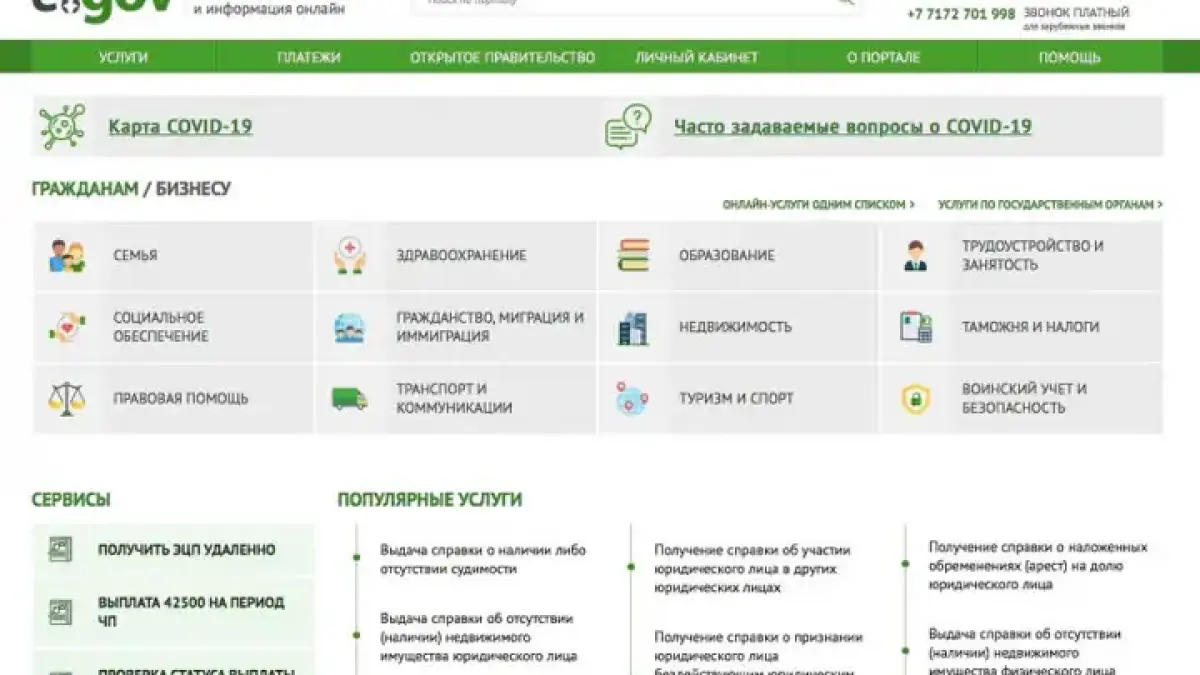Click the icon beside Выплата 42500

(x=61, y=612)
